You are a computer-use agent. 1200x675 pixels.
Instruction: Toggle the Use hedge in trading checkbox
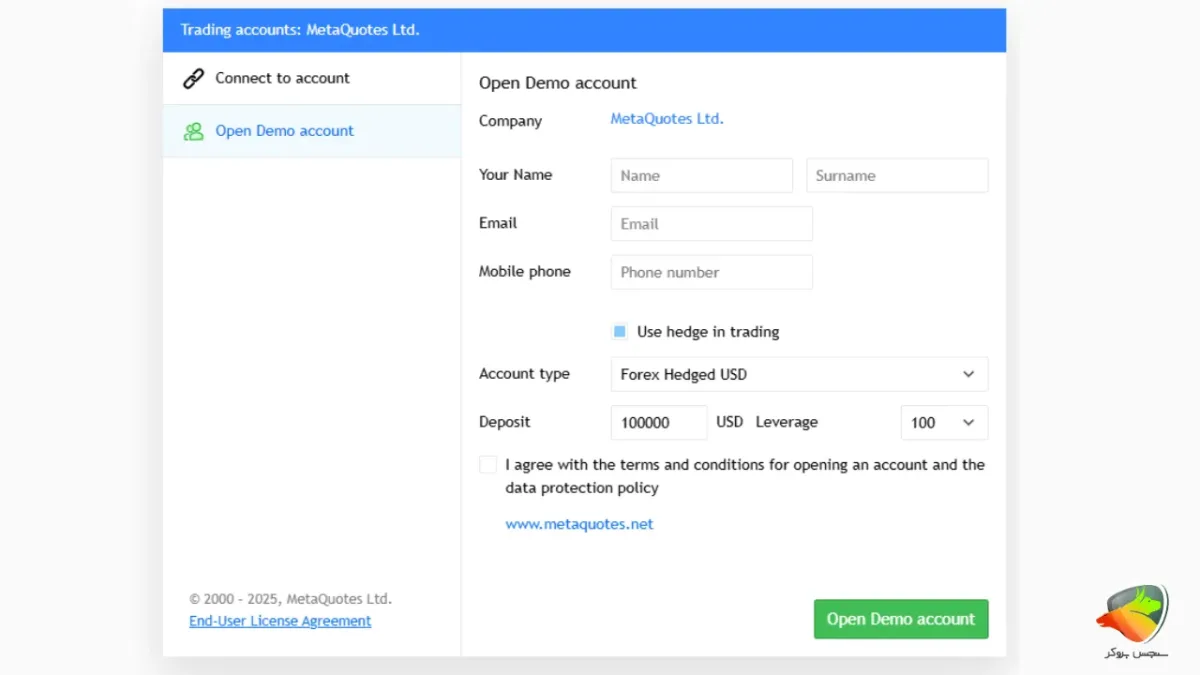pyautogui.click(x=620, y=332)
